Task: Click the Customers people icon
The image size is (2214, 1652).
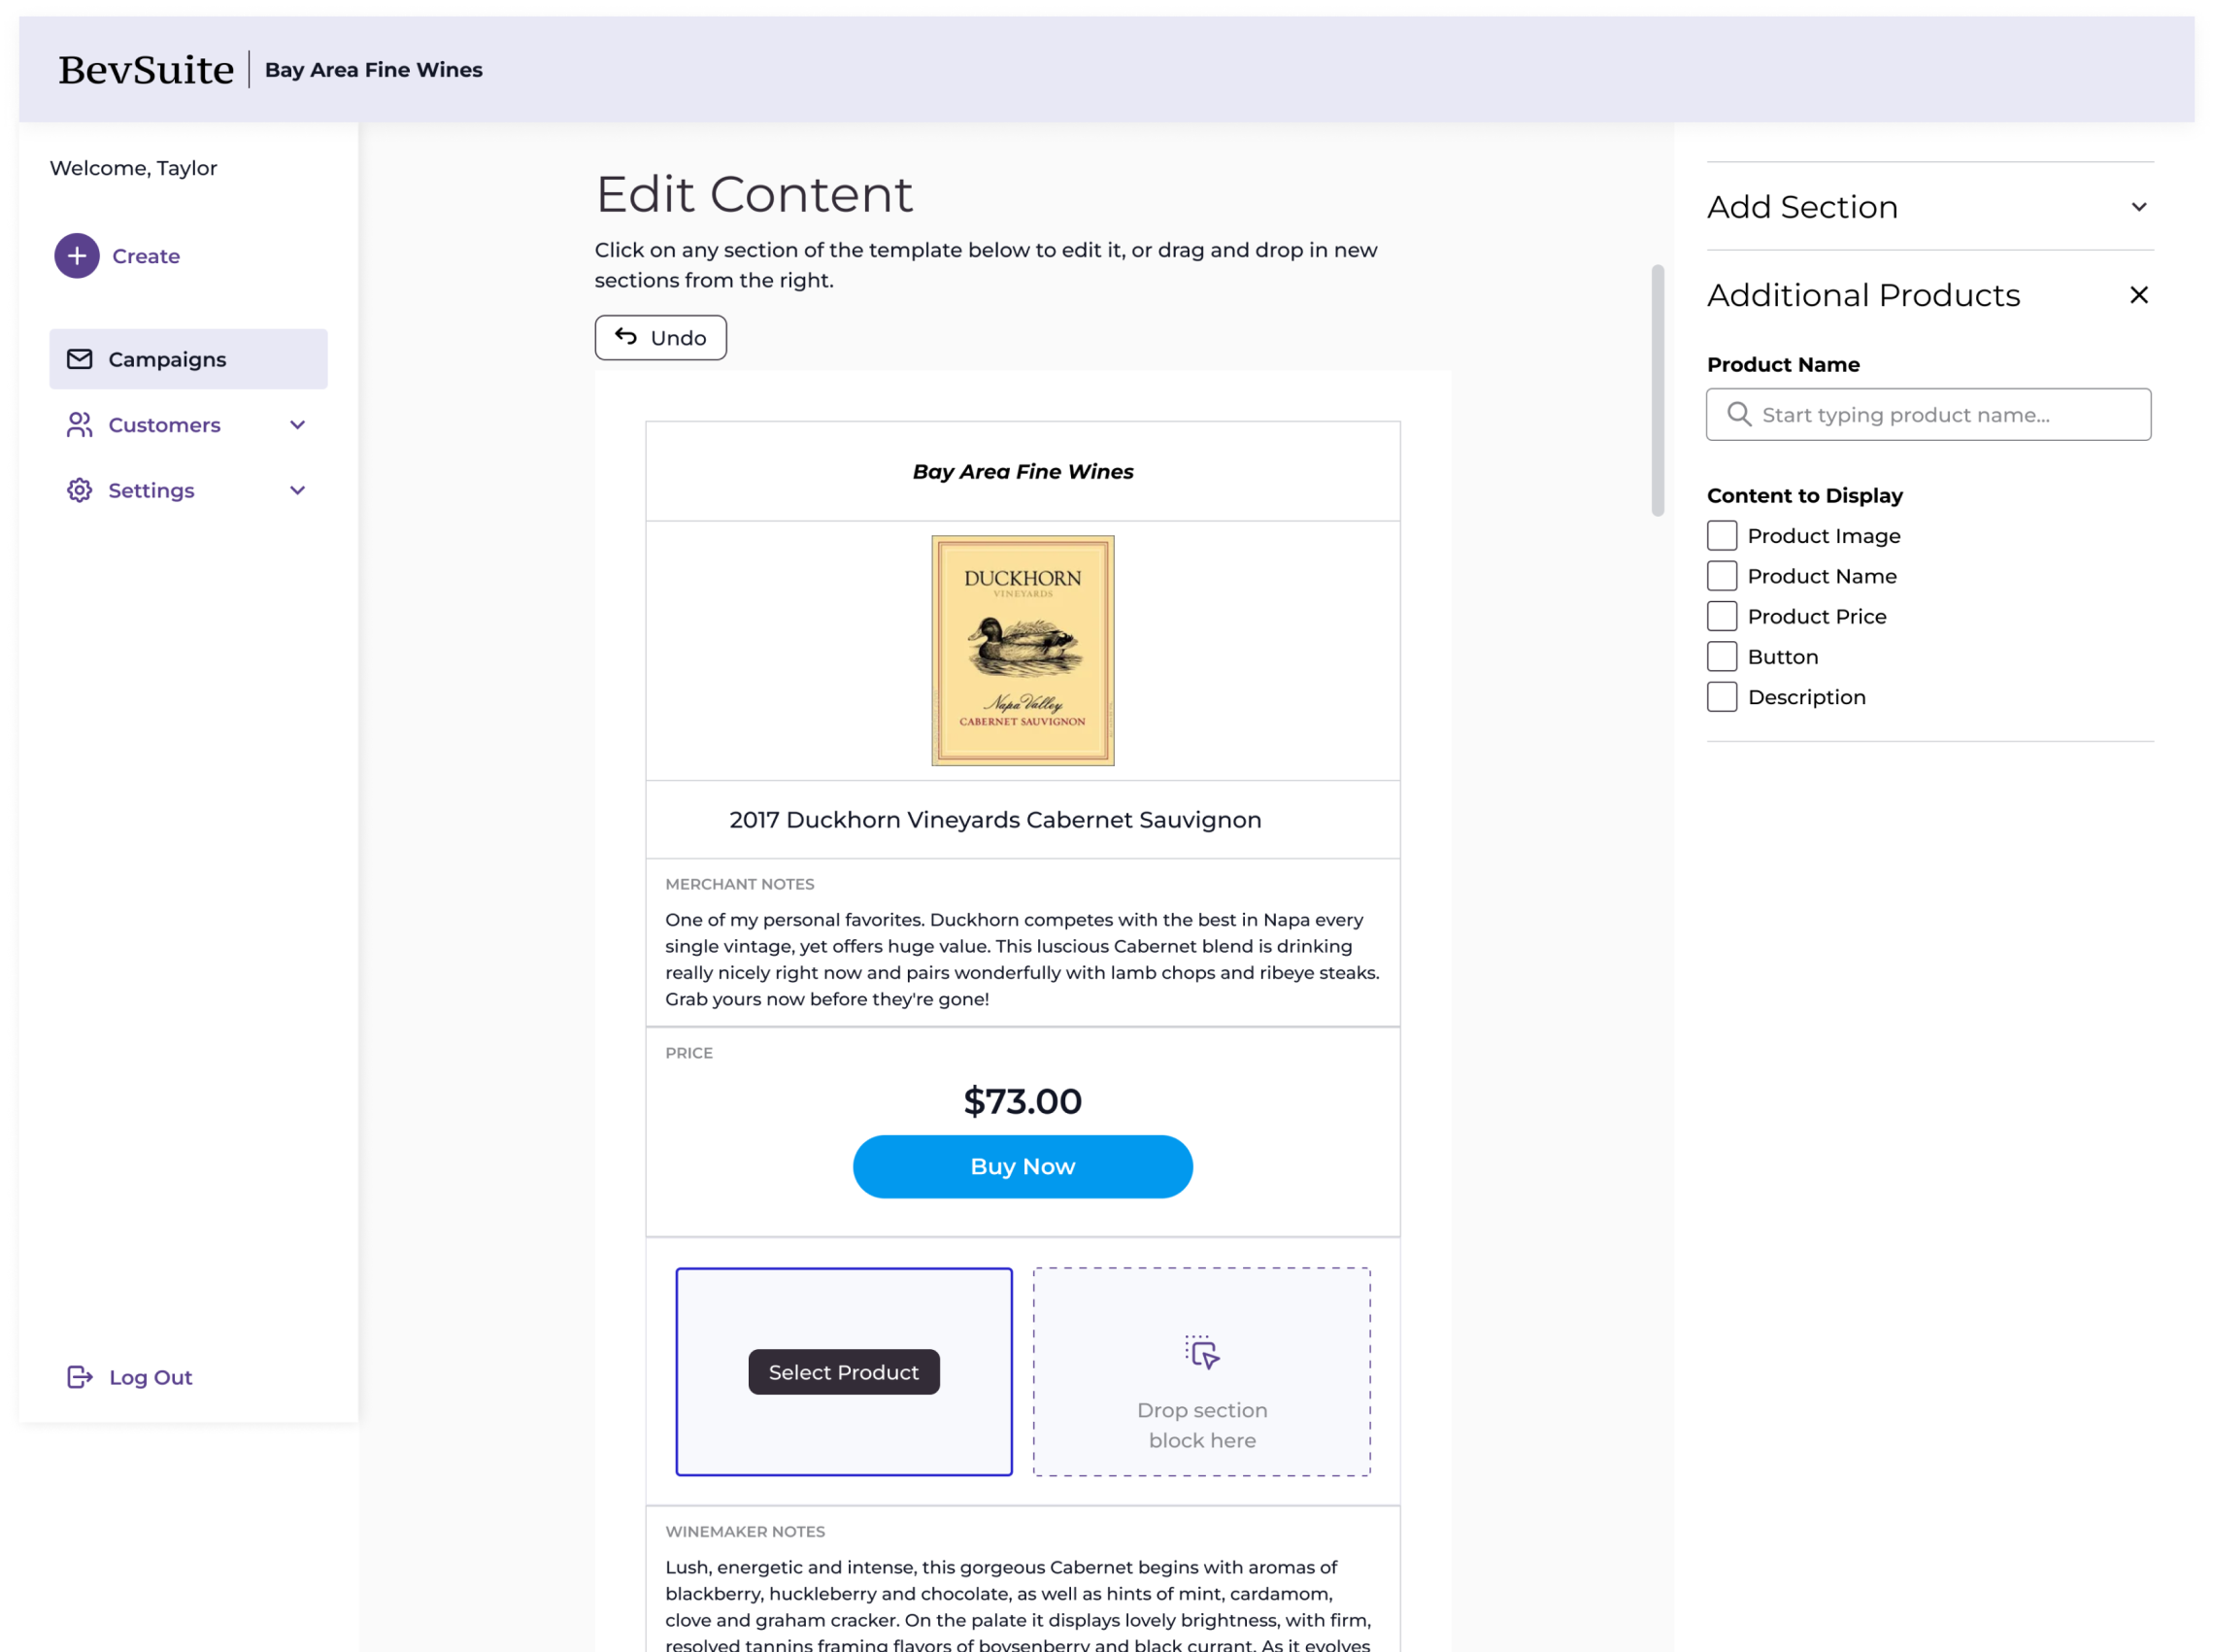Action: 80,425
